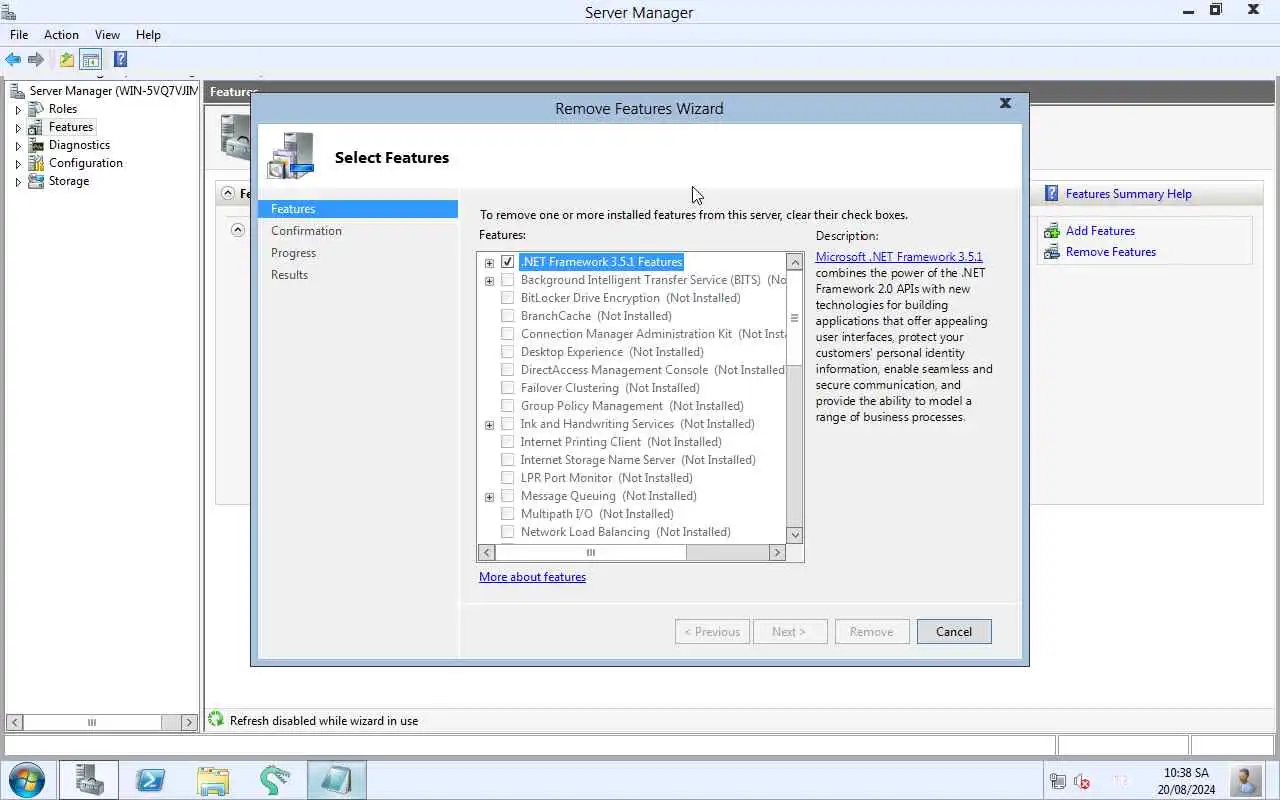Image resolution: width=1280 pixels, height=800 pixels.
Task: Expand the Diagnostics tree node
Action: point(18,145)
